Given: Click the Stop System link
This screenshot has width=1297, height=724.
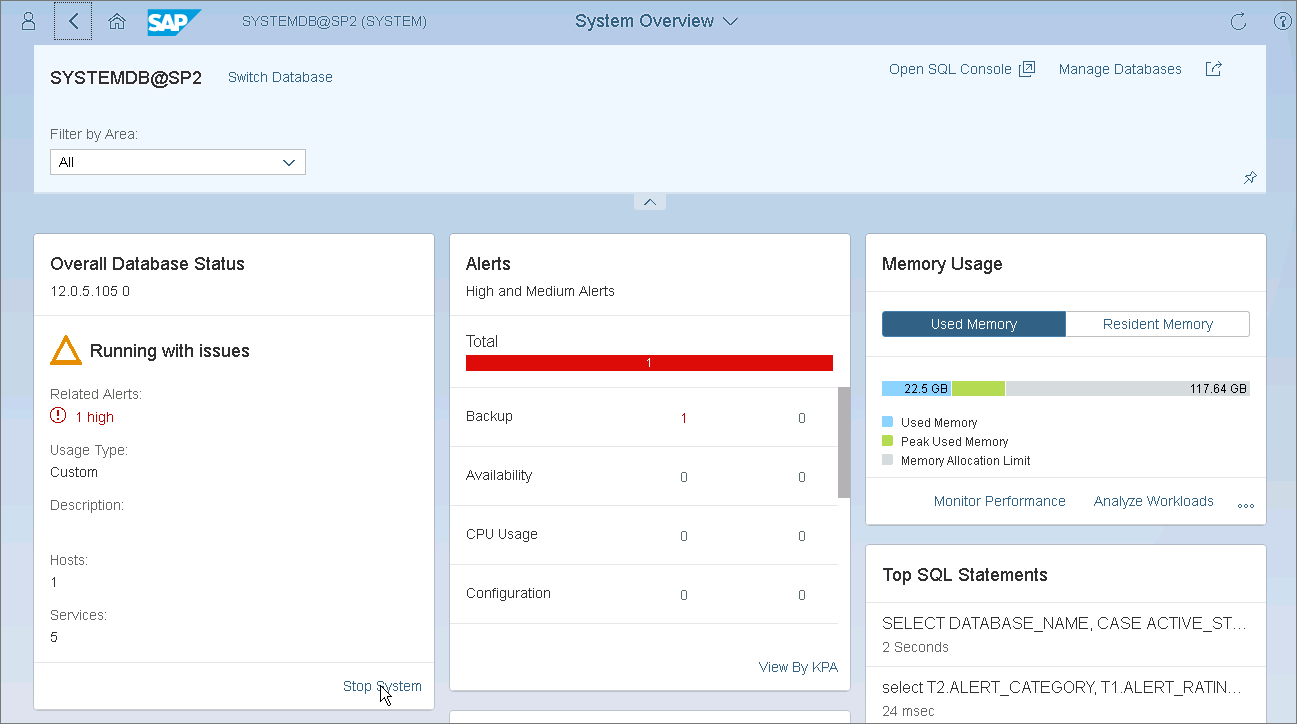Looking at the screenshot, I should pos(382,686).
